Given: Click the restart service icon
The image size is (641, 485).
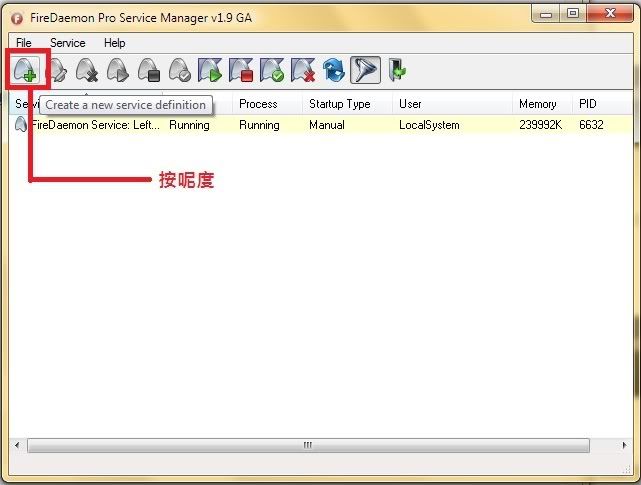Looking at the screenshot, I should [180, 70].
